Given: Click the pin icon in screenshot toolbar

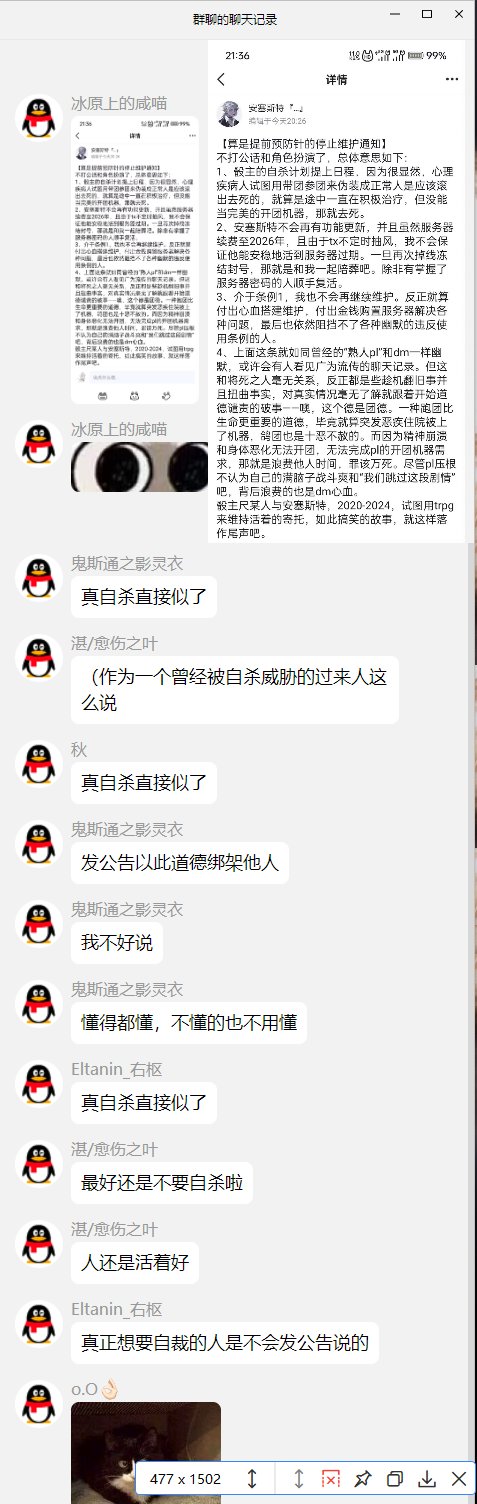Looking at the screenshot, I should (363, 1478).
